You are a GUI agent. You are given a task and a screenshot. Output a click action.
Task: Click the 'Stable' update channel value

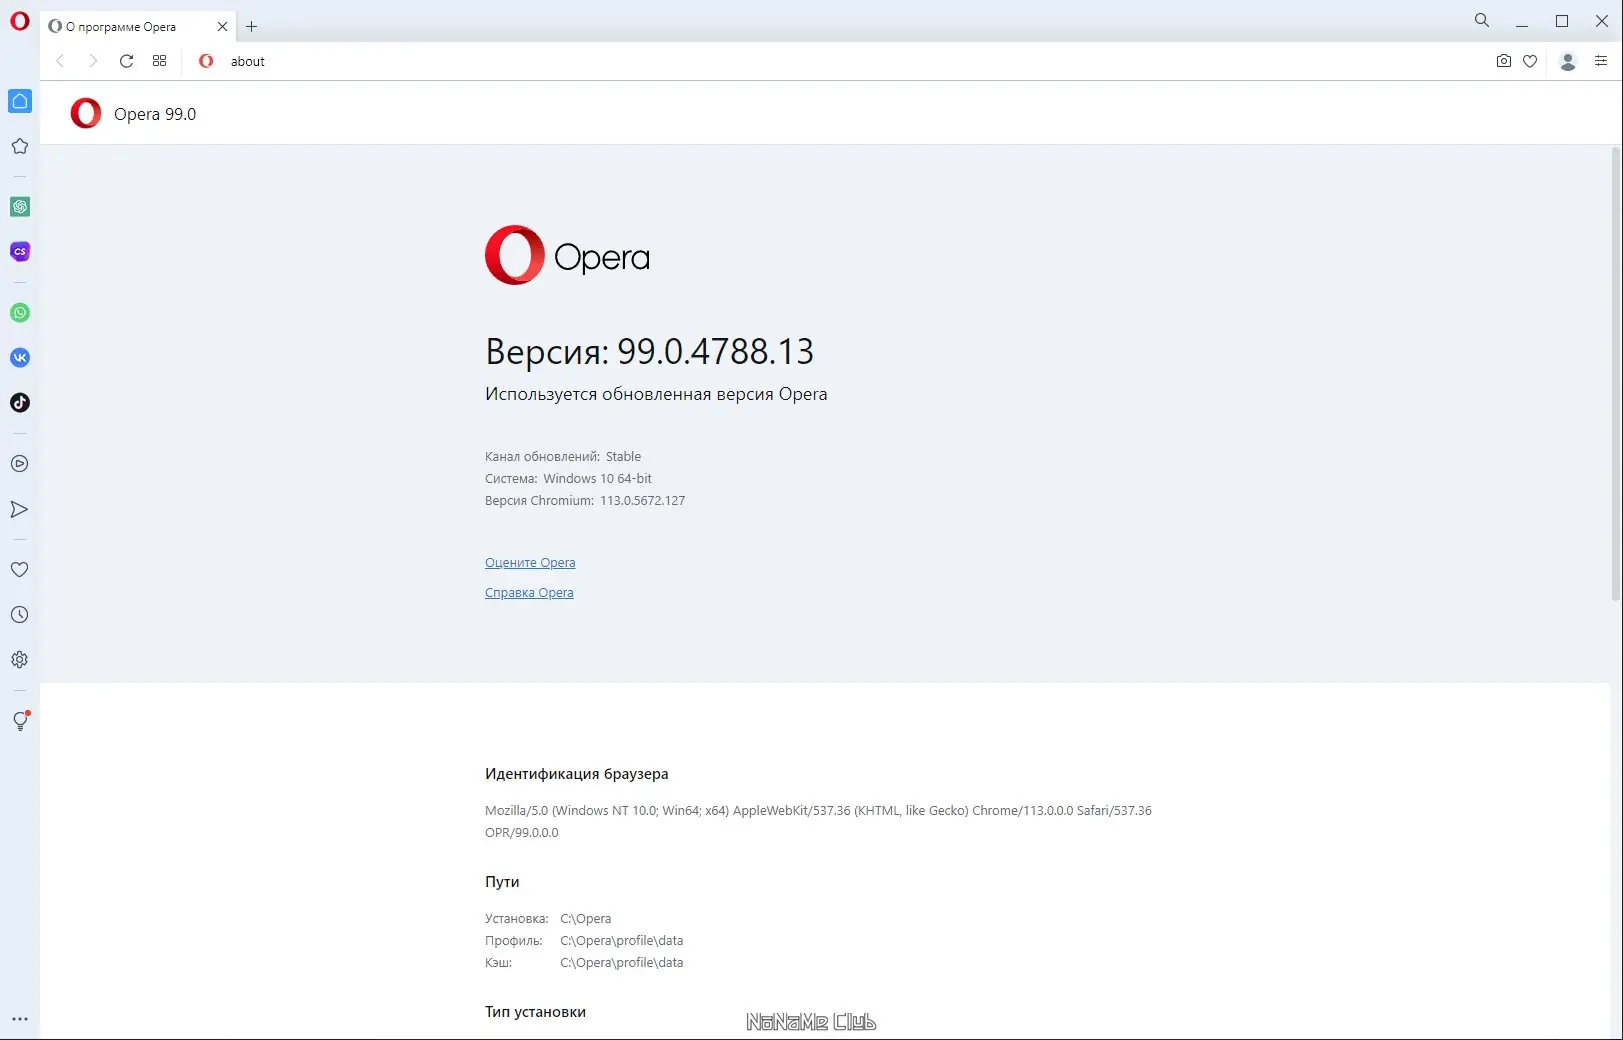(623, 457)
